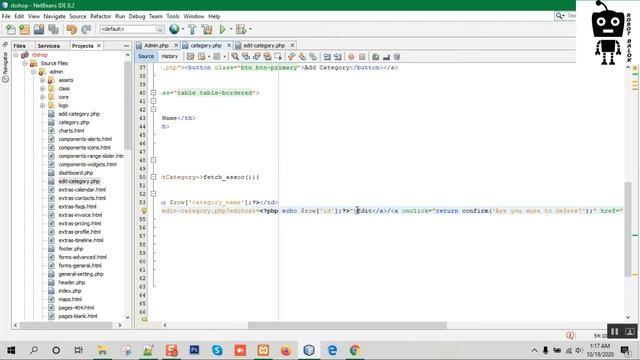Run the project with green play icon

pyautogui.click(x=222, y=29)
